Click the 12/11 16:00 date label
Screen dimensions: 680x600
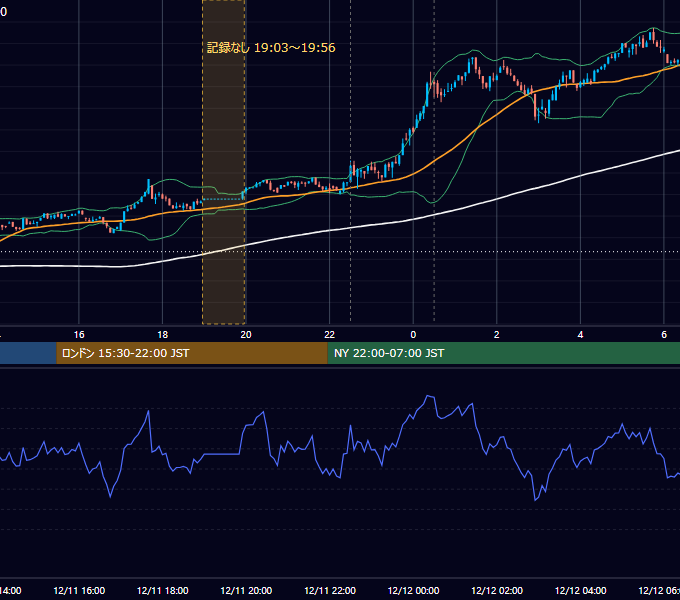tap(79, 591)
